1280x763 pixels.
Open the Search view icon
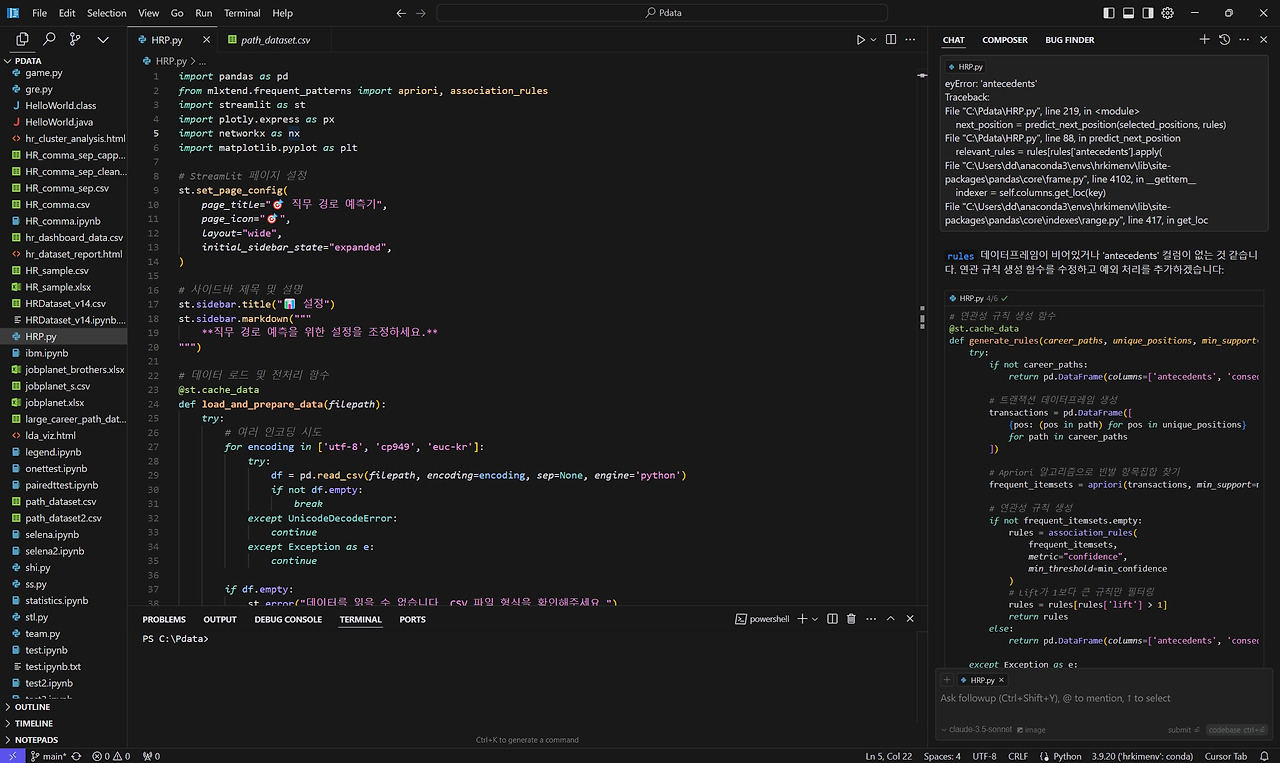coord(49,39)
